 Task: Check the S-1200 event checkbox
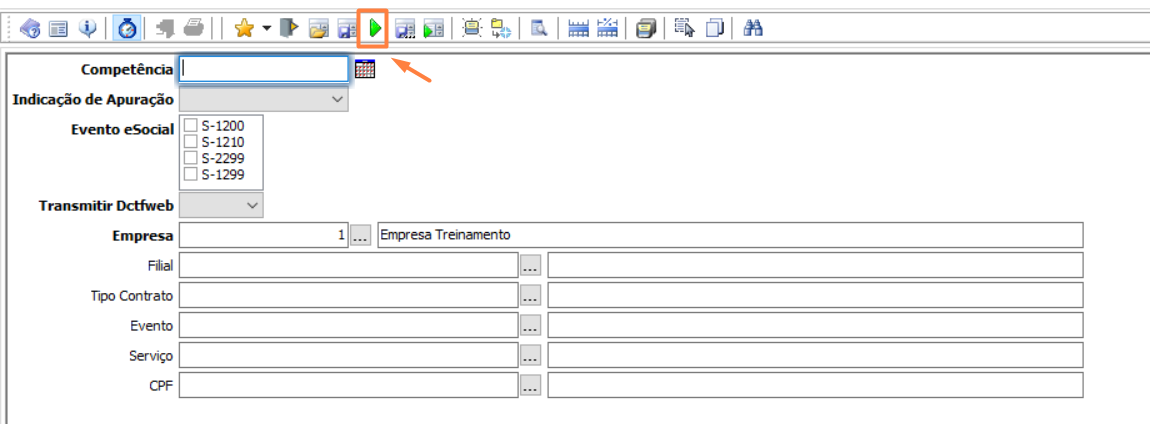click(191, 126)
